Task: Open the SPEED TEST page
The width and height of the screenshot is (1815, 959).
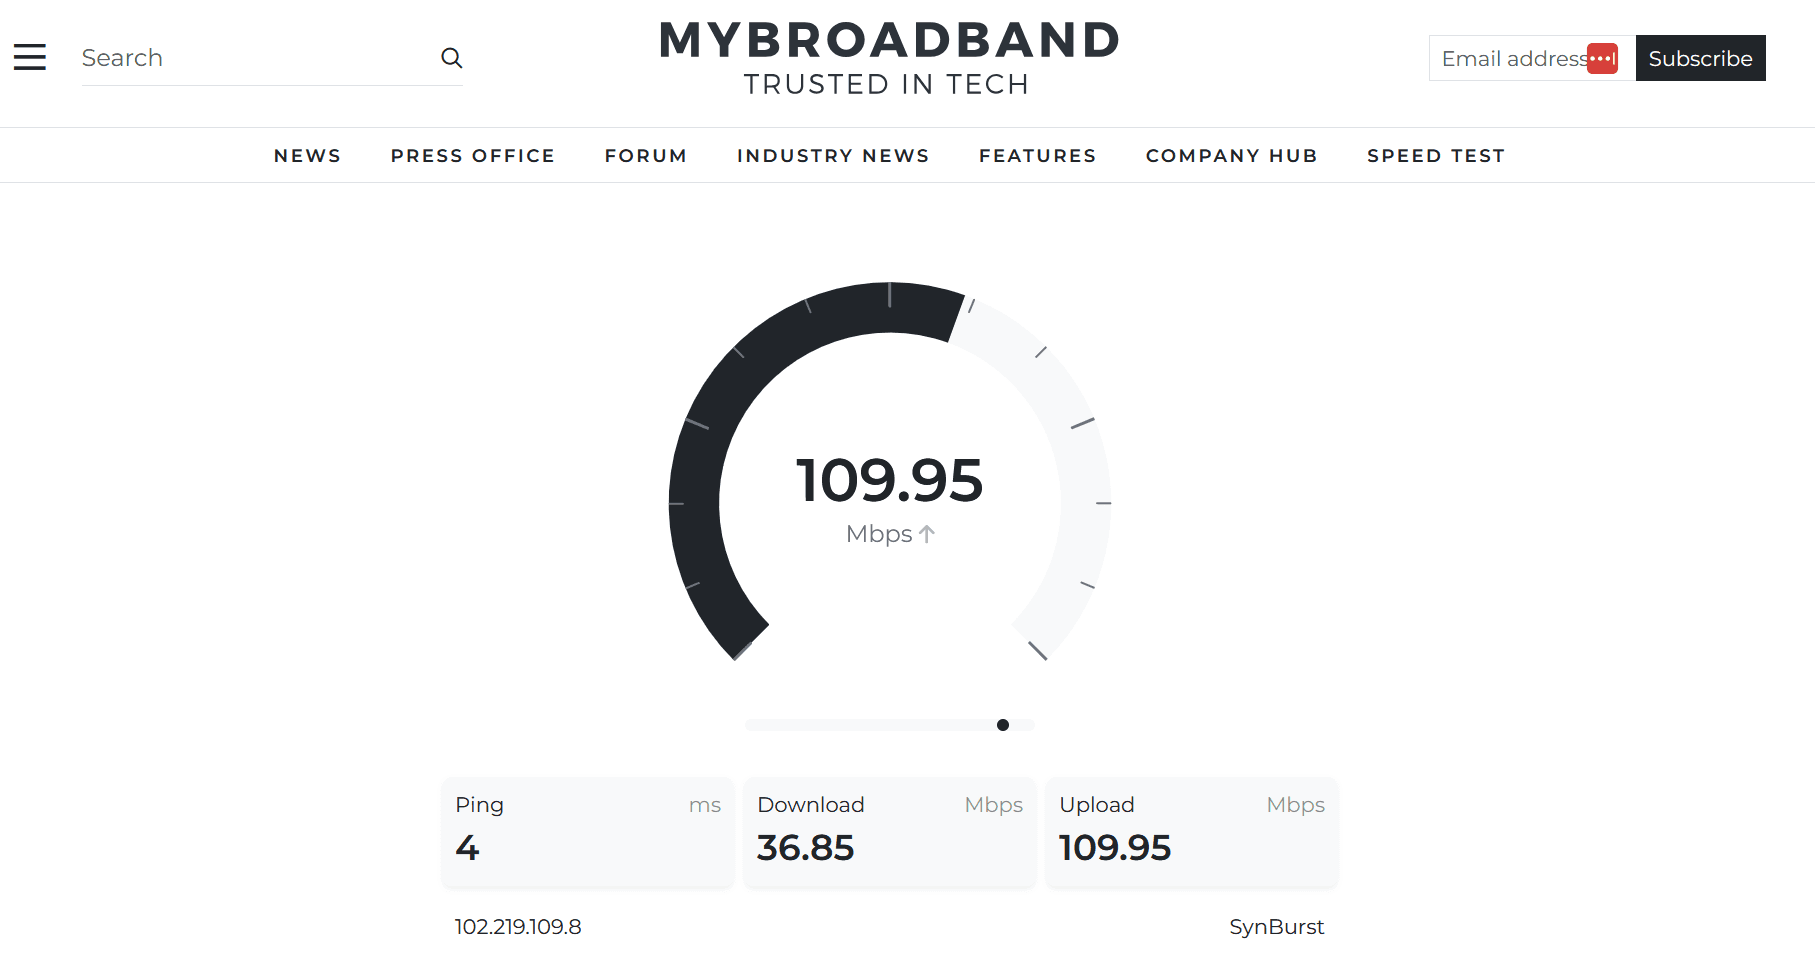Action: coord(1436,155)
